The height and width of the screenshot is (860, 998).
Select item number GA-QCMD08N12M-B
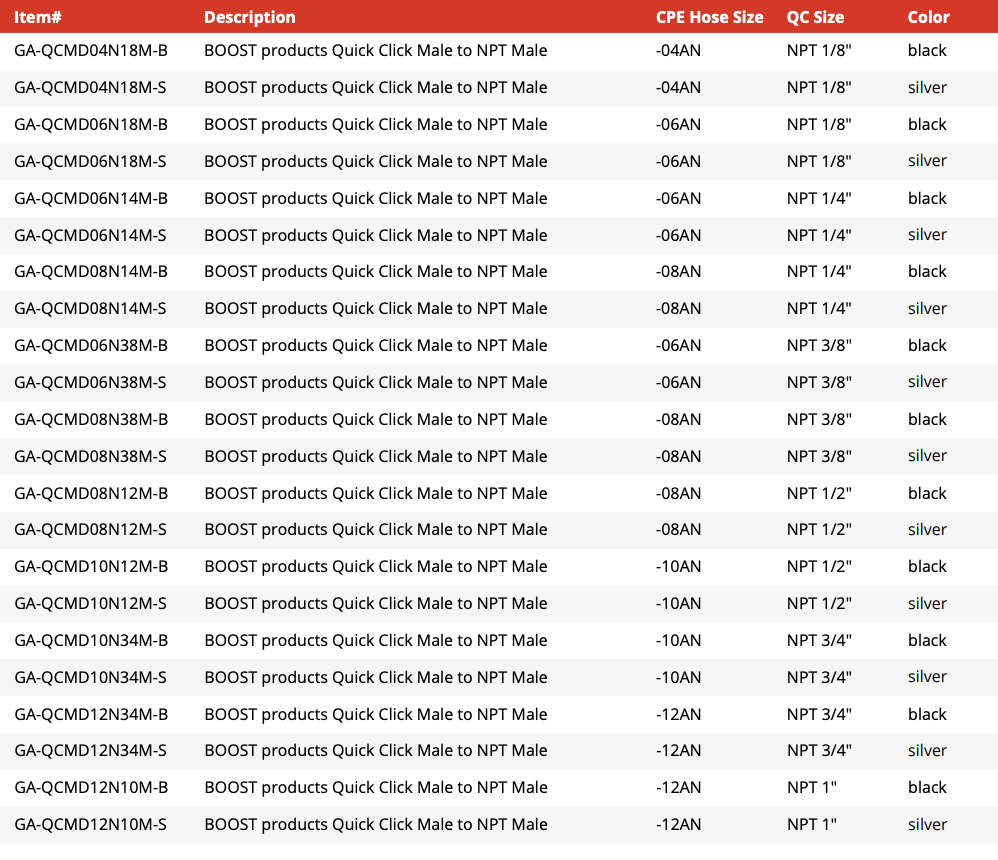pyautogui.click(x=91, y=493)
